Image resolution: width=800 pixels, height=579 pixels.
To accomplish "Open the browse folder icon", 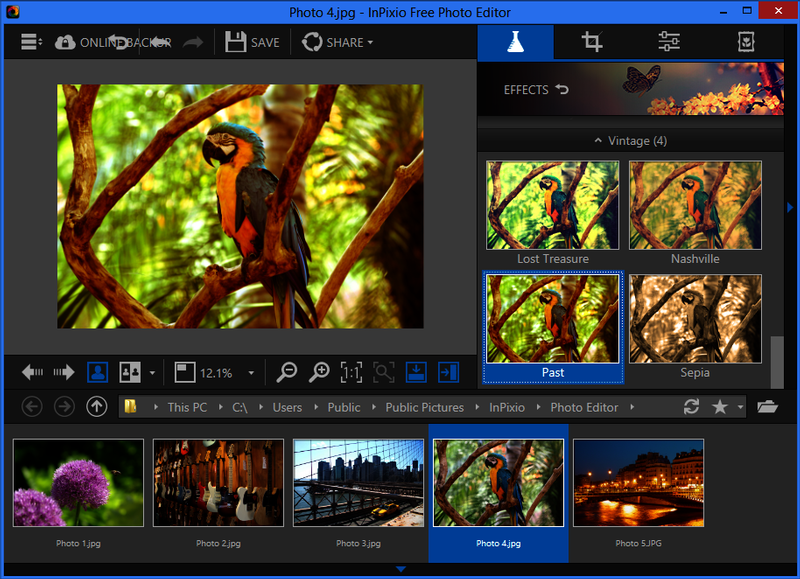I will (x=767, y=407).
